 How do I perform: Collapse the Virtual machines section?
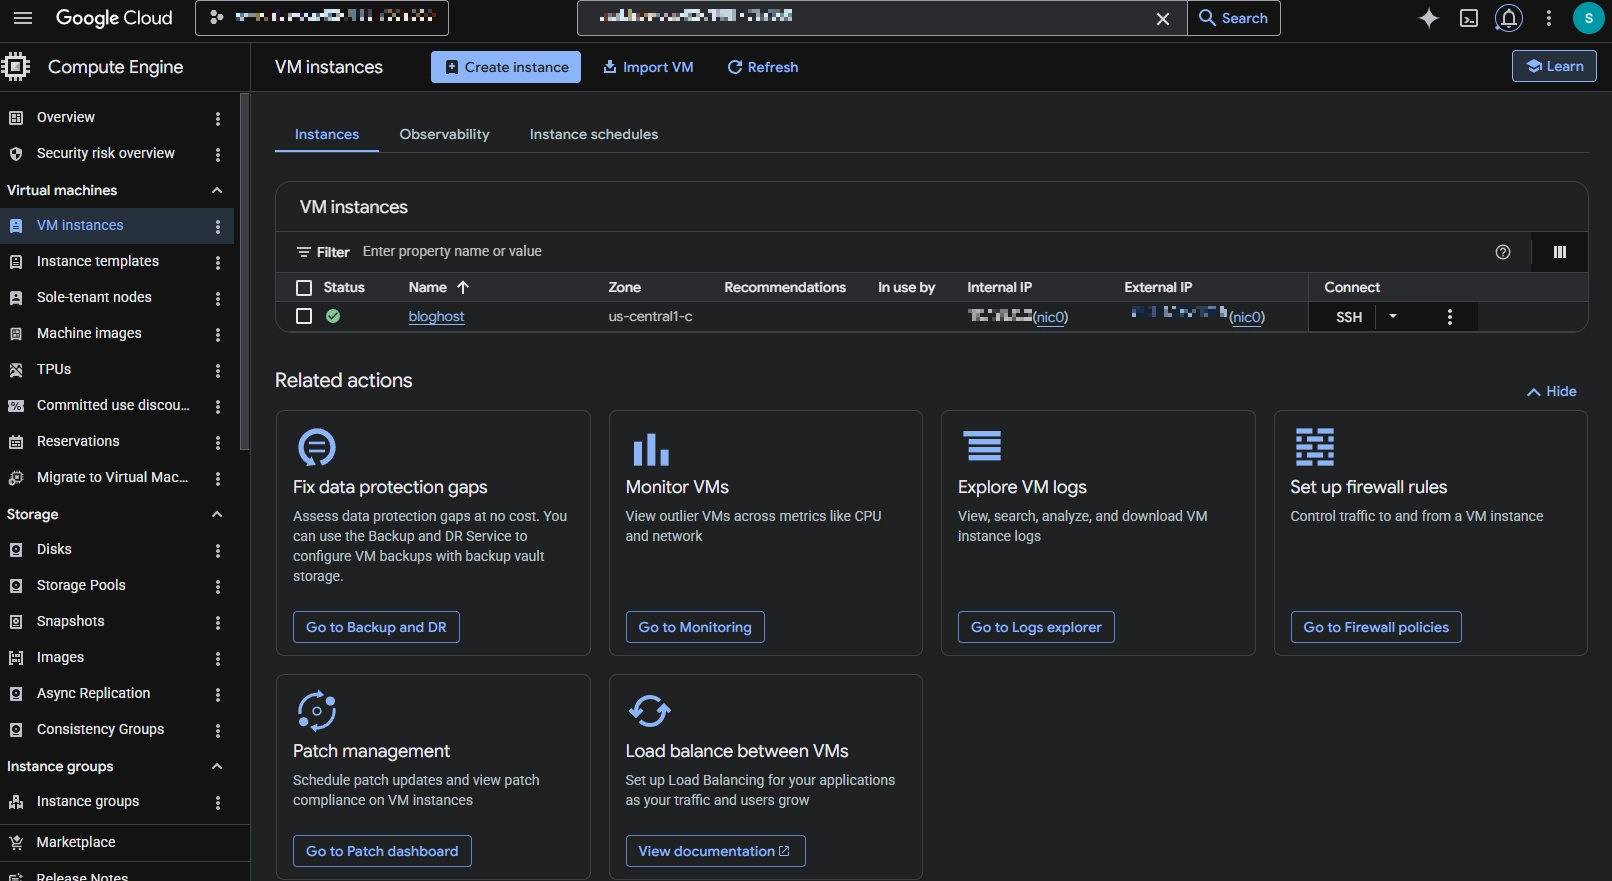point(217,190)
